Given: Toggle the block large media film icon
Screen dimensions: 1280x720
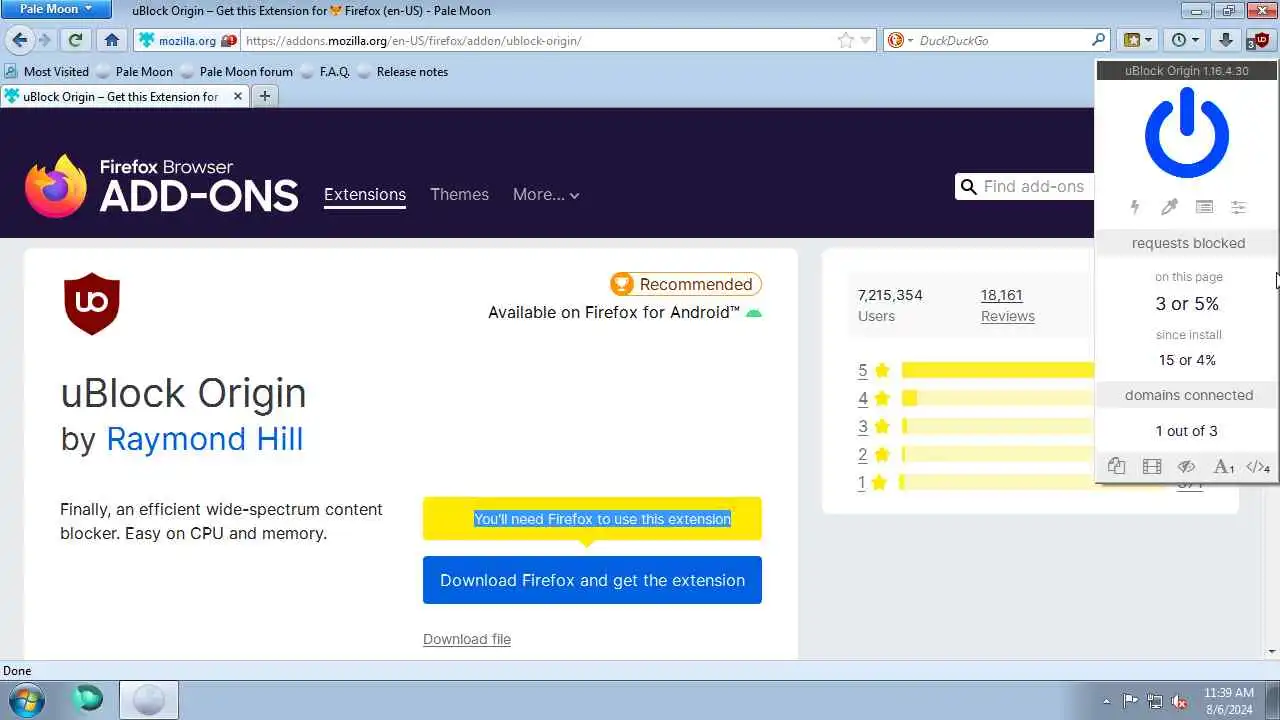Looking at the screenshot, I should [1152, 467].
